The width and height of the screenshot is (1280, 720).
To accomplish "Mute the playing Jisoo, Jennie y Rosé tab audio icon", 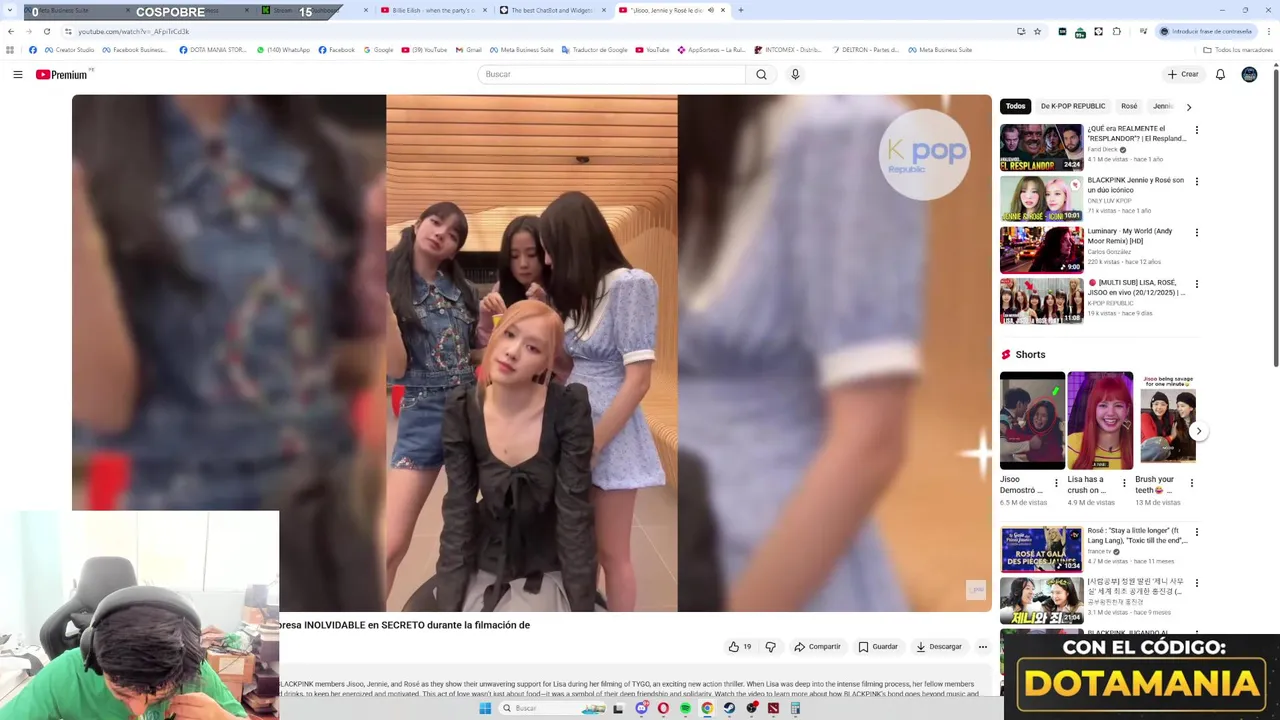I will tap(710, 10).
